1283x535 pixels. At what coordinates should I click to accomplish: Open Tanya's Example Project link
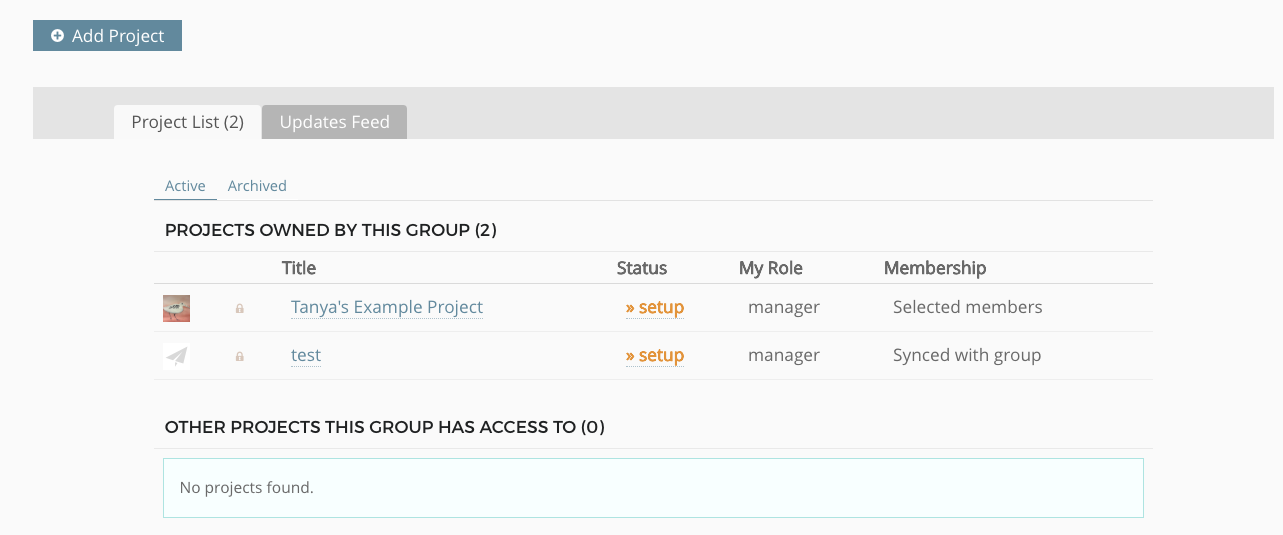click(x=387, y=307)
